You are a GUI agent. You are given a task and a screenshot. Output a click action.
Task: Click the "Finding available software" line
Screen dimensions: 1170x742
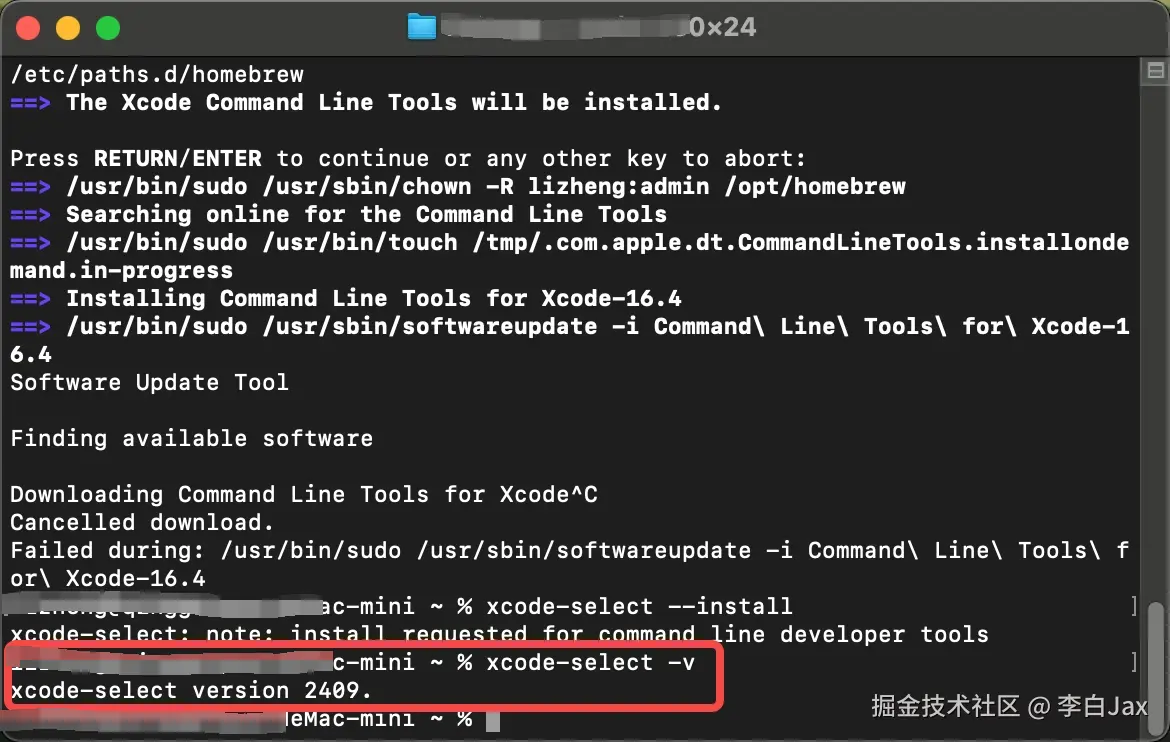(191, 438)
